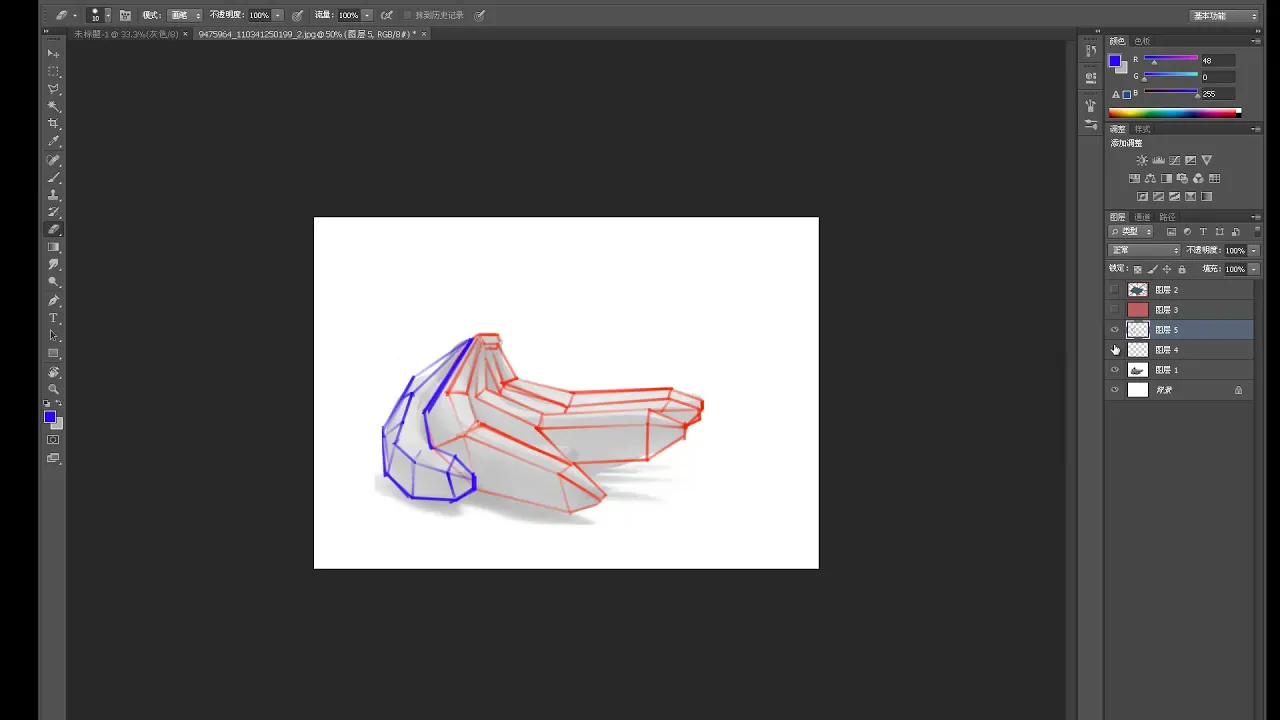Switch to the 未标题-1 document tab
This screenshot has height=720, width=1280.
click(125, 34)
